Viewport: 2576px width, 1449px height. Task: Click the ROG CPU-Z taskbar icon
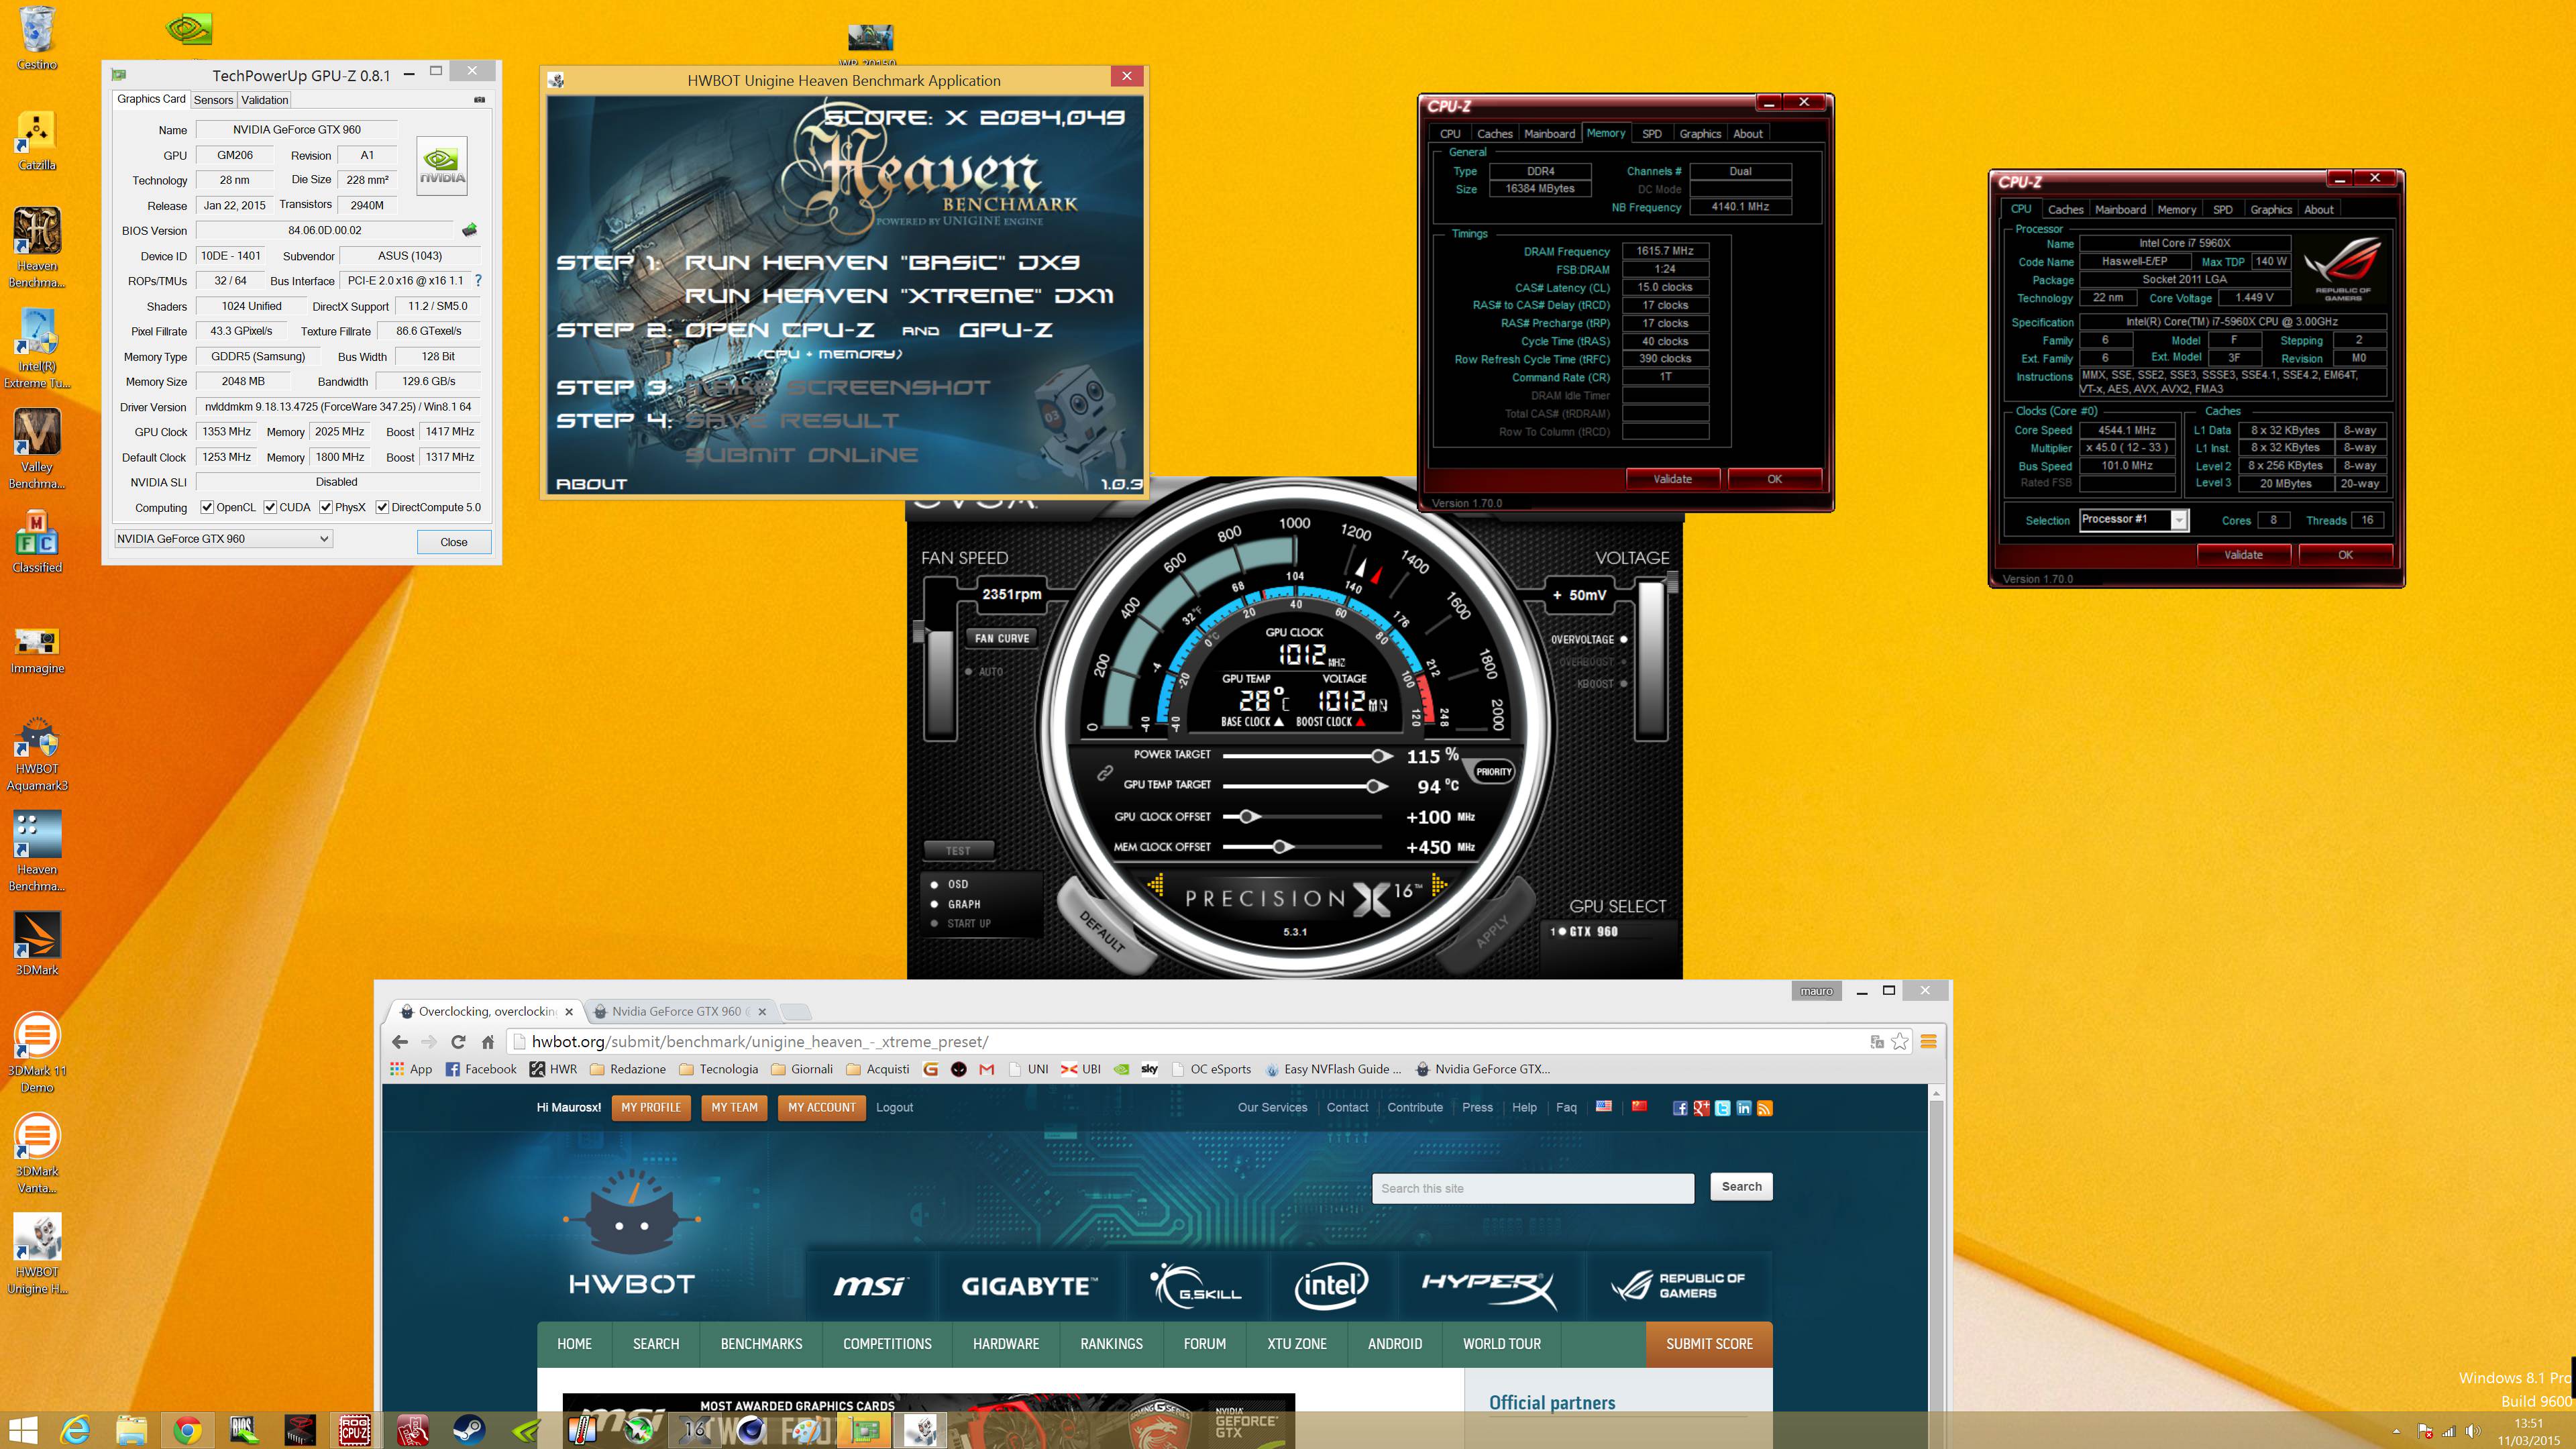pyautogui.click(x=355, y=1430)
